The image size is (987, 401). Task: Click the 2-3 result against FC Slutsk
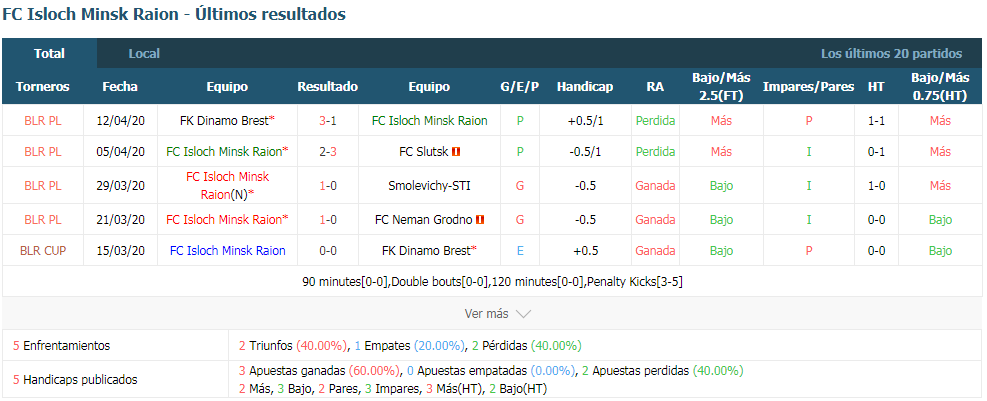click(328, 152)
